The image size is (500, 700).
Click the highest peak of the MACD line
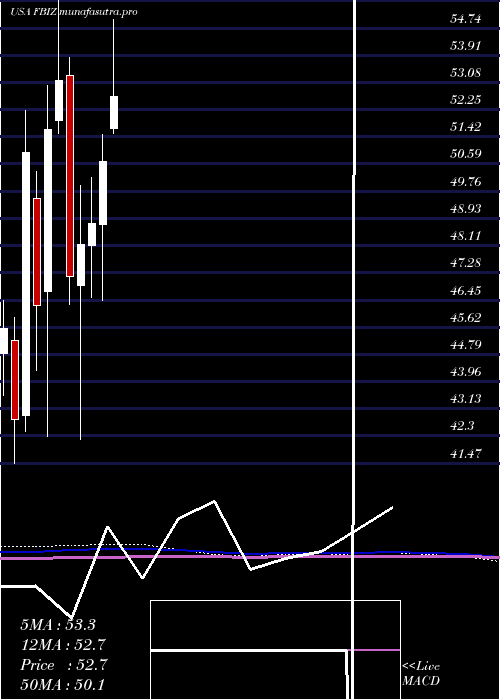point(214,501)
